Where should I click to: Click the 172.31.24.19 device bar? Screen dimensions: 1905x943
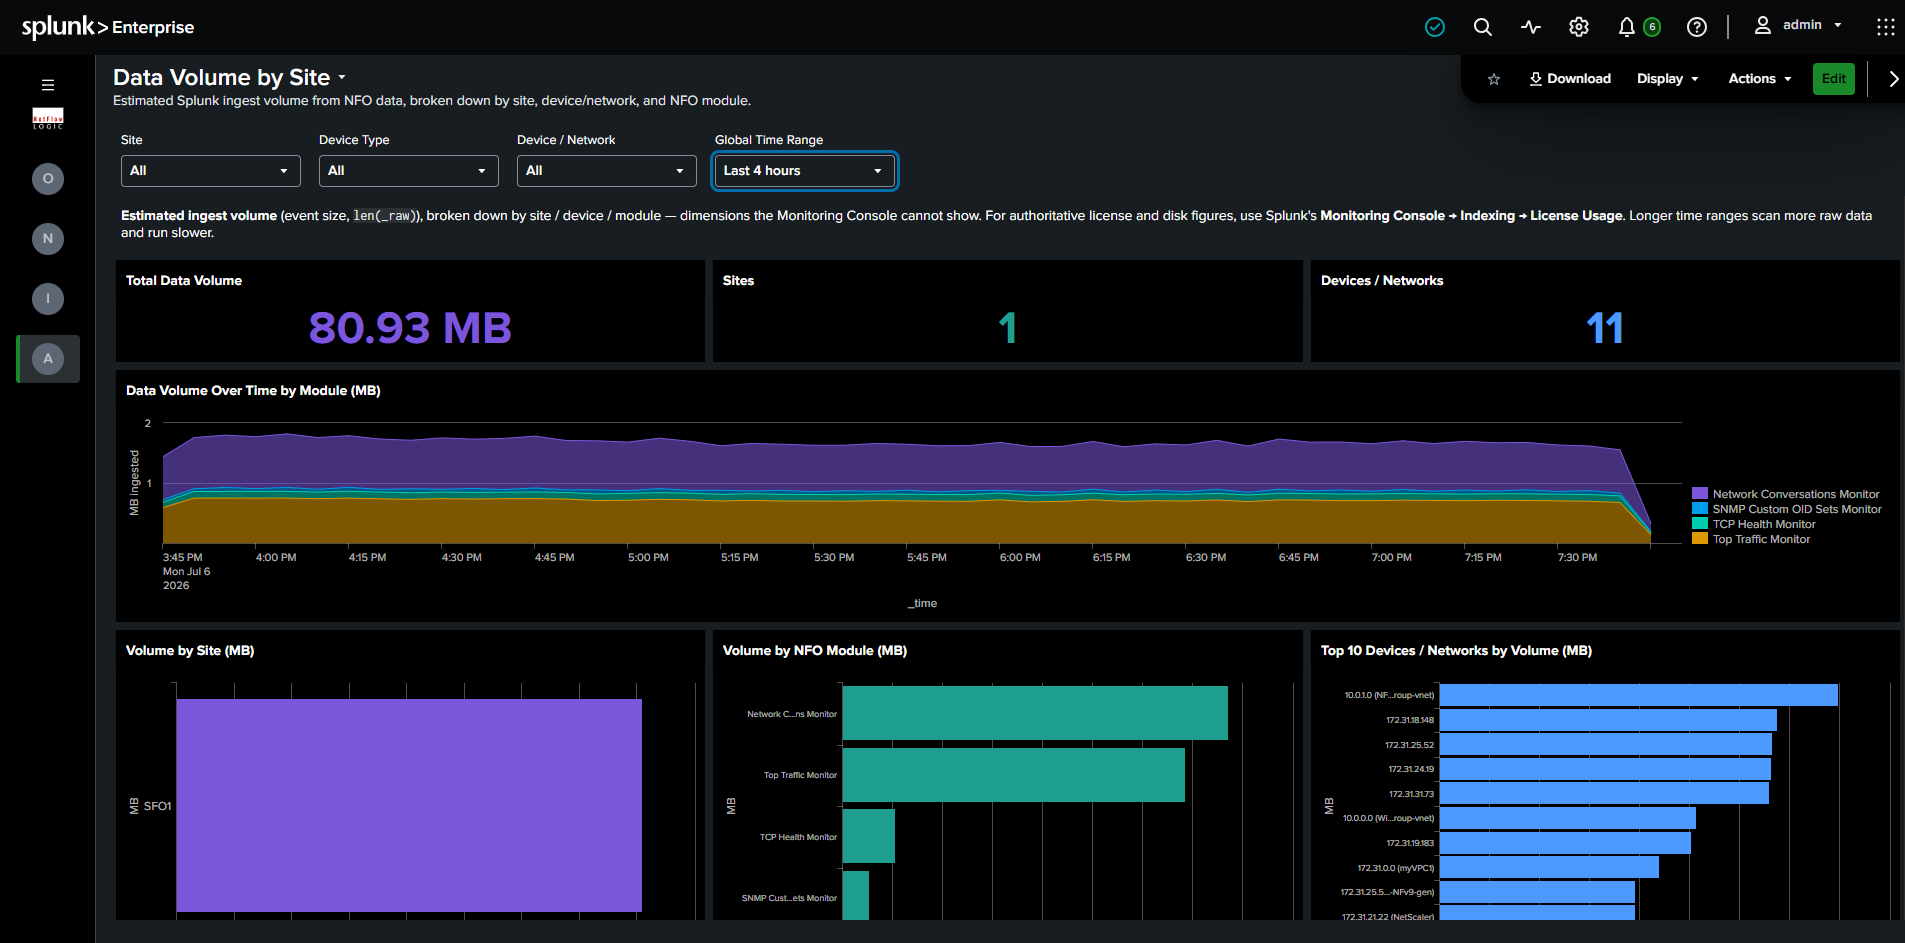click(x=1605, y=769)
